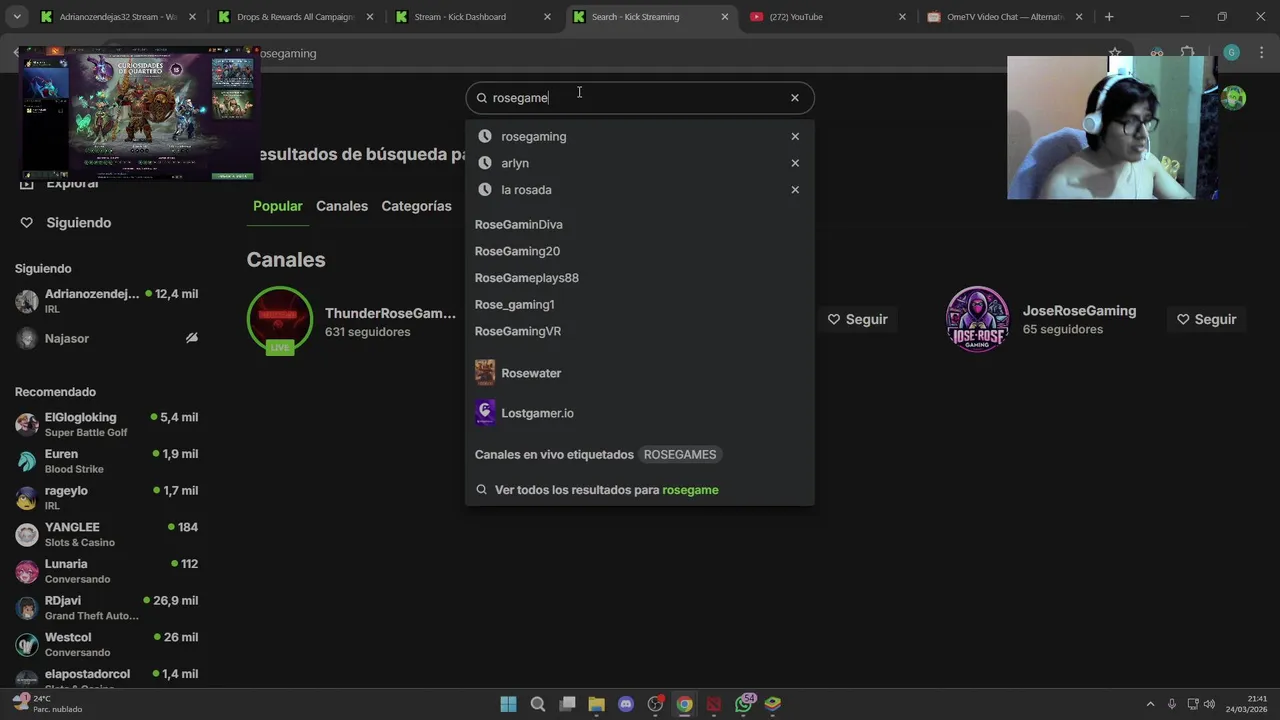Open the taskbar volume control
Screen dimensions: 1280x720
pos(1209,704)
